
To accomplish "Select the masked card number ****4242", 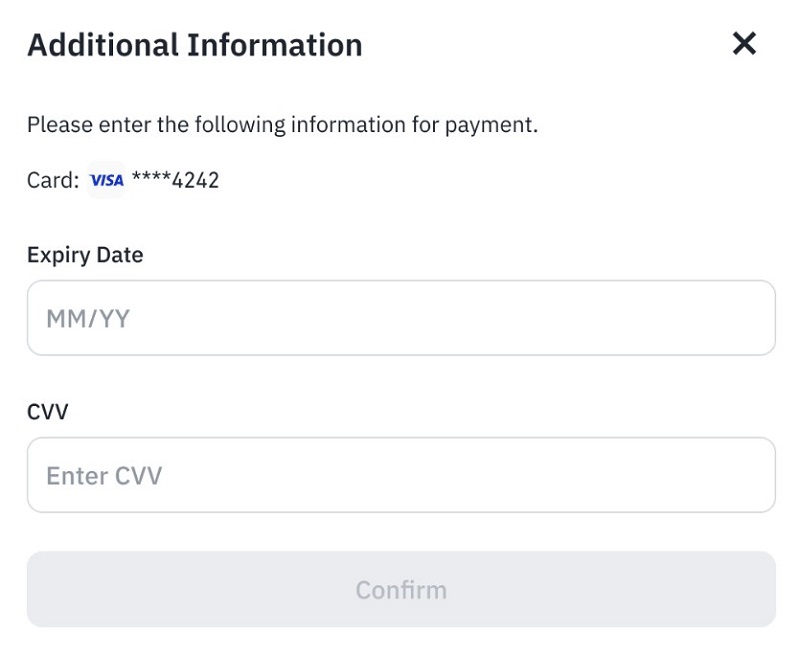I will pos(176,181).
